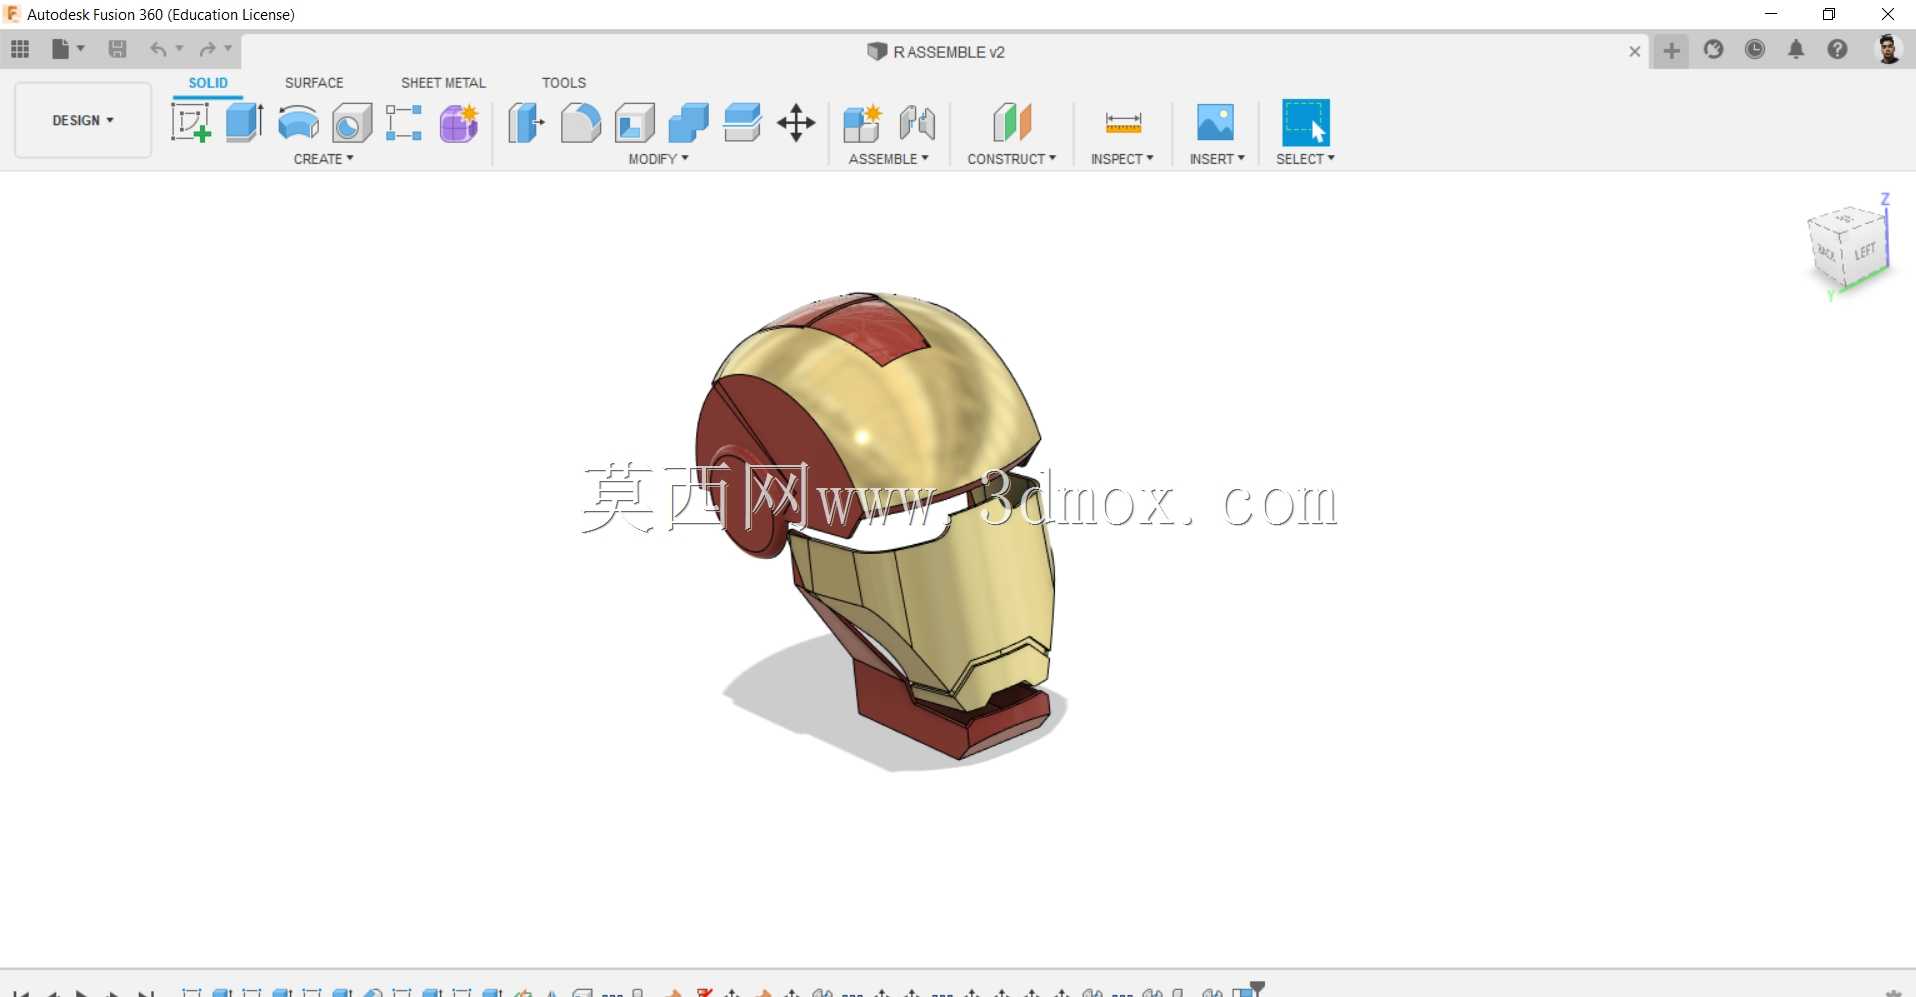Expand the INSERT menu
This screenshot has height=997, width=1916.
point(1217,159)
